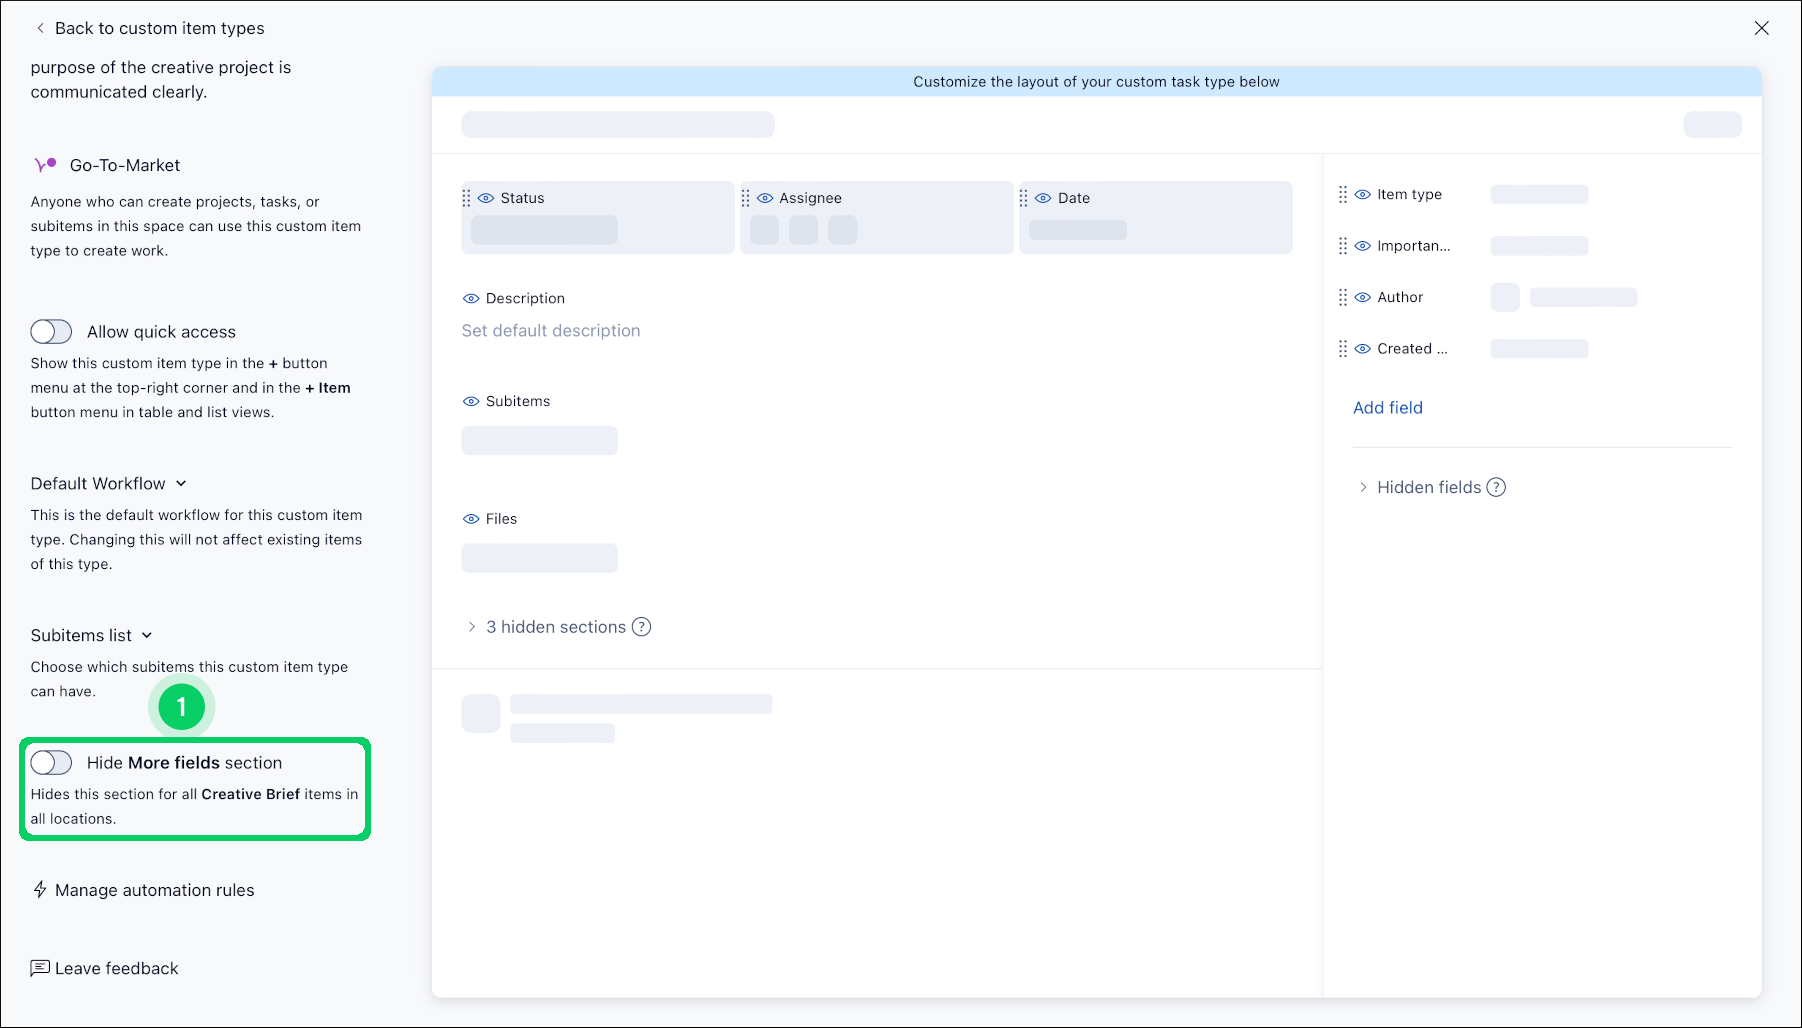The height and width of the screenshot is (1028, 1802).
Task: Click the drag handle next to the Status field
Action: coord(467,197)
